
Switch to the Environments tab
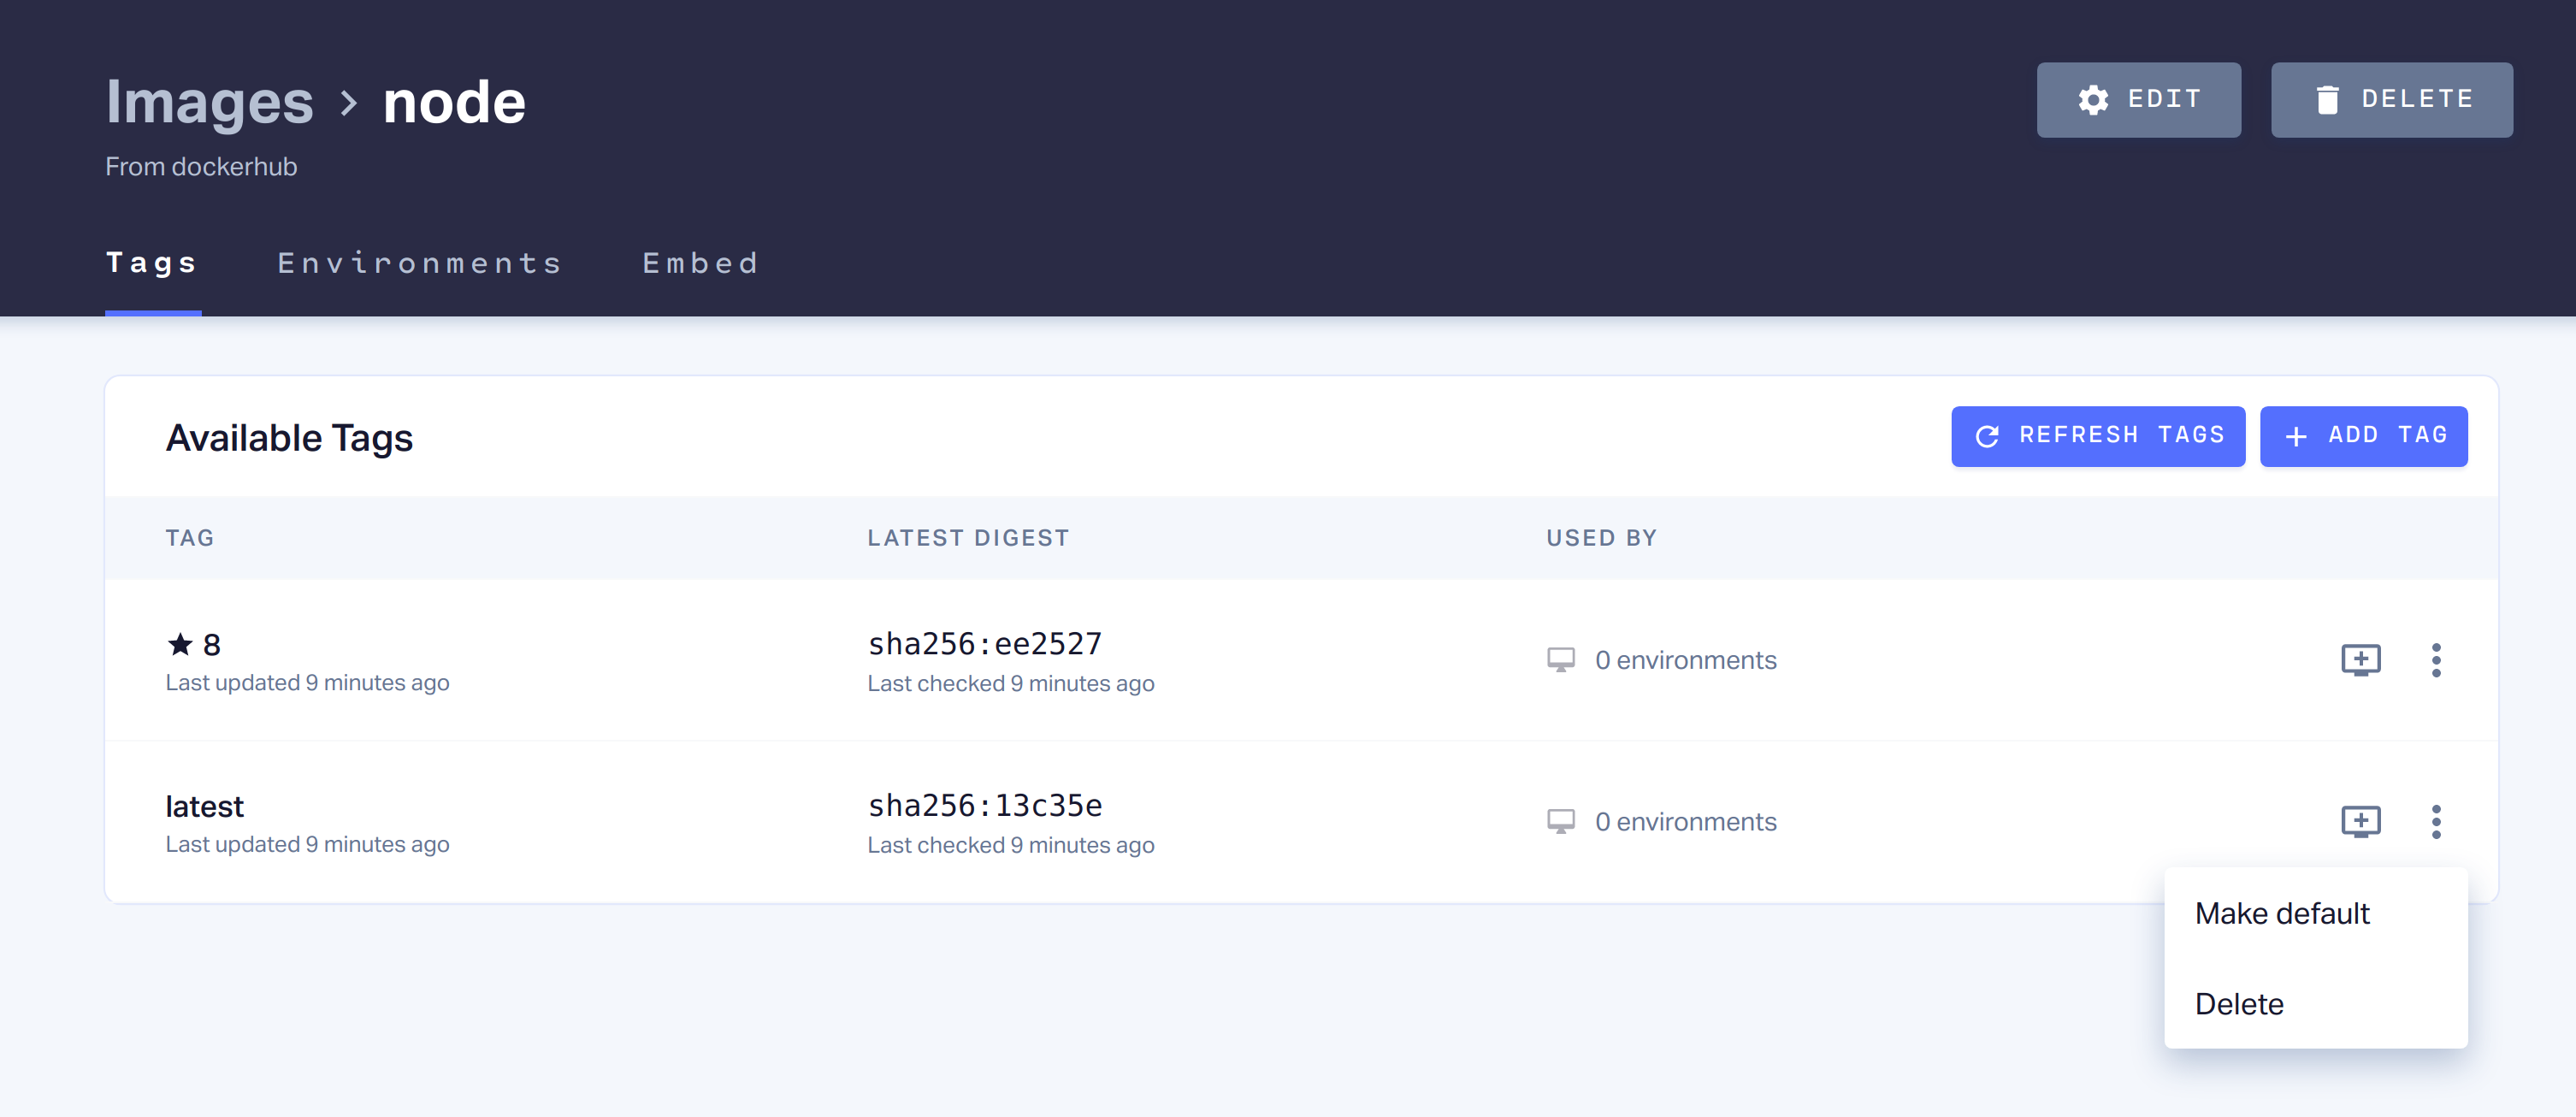(x=419, y=263)
